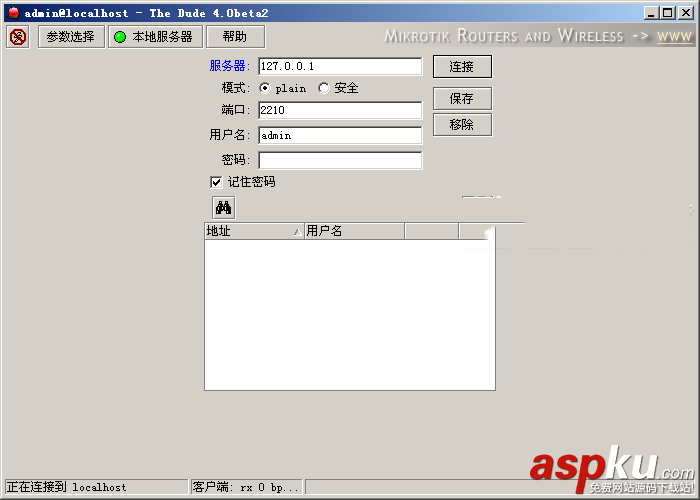700x500 pixels.
Task: Minimize the Dude window
Action: (651, 13)
